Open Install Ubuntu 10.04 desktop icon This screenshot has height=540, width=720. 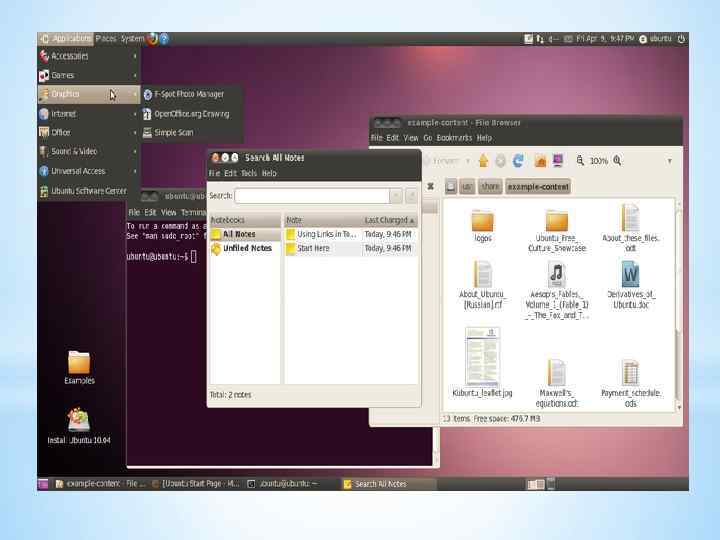pos(79,420)
